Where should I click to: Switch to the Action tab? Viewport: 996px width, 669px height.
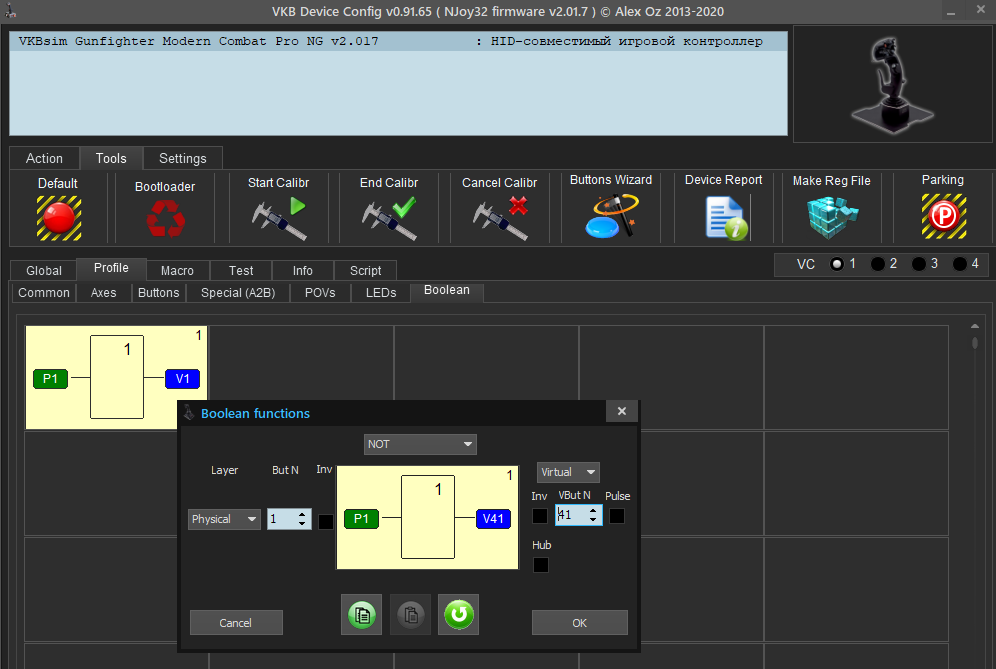tap(44, 158)
